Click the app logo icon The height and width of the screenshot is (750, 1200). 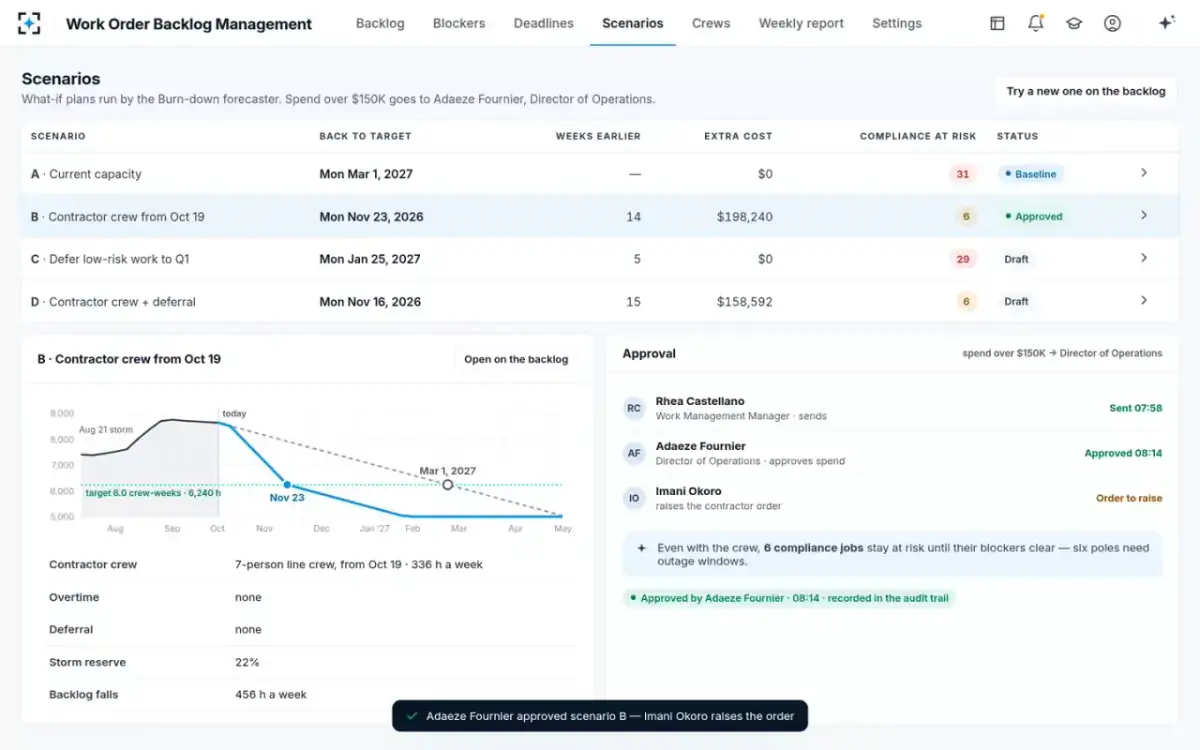click(30, 23)
